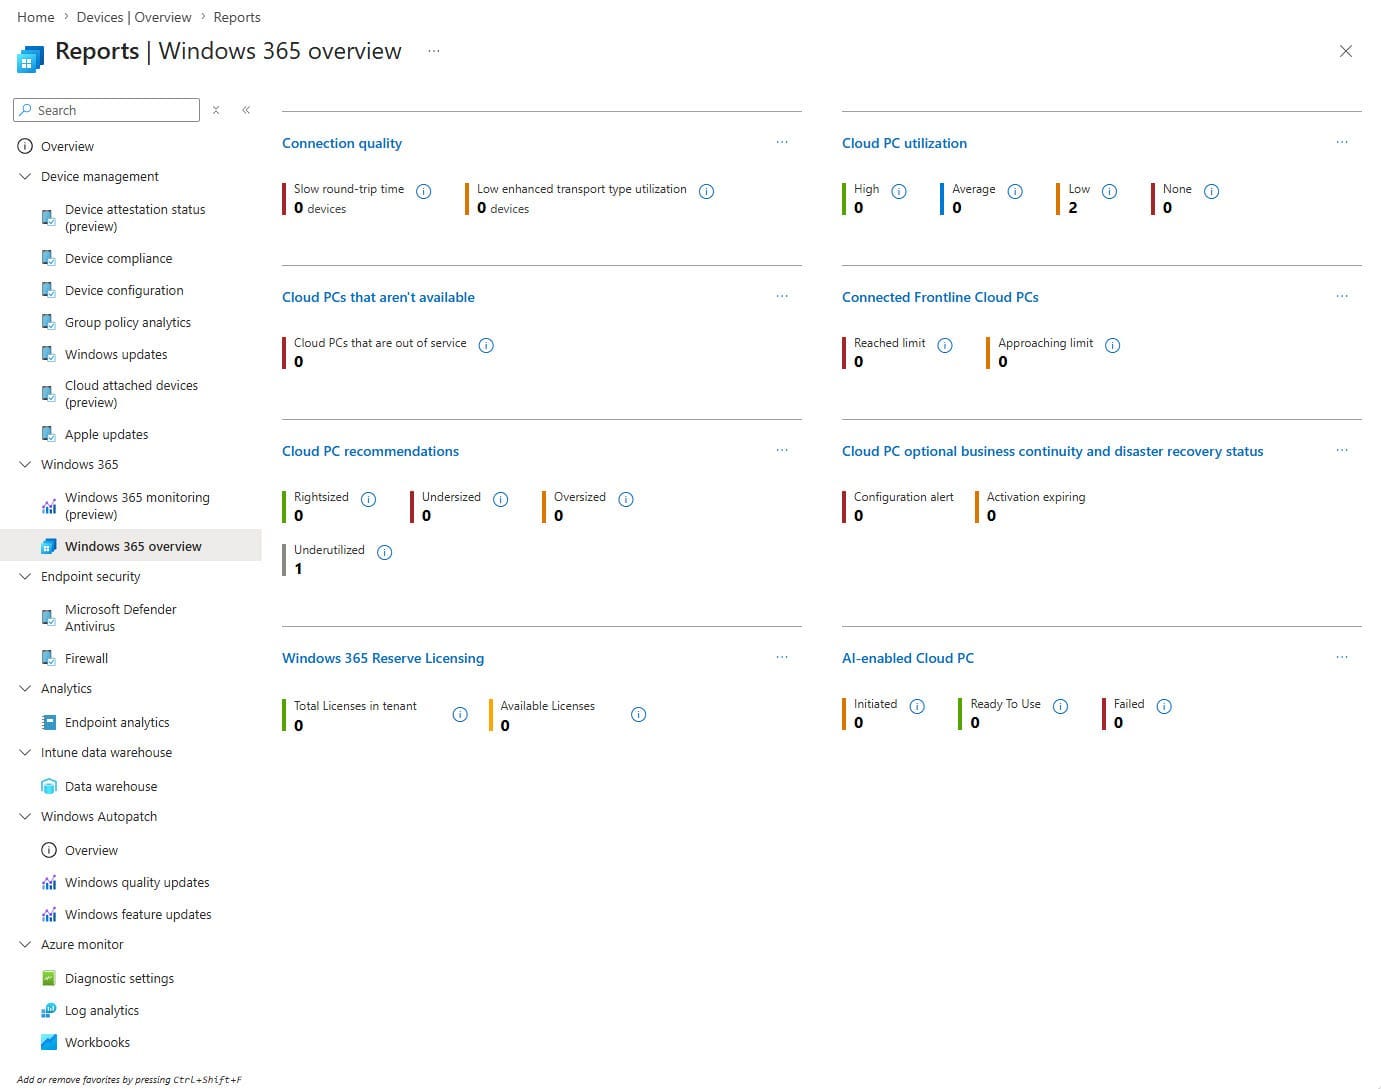Screen dimensions: 1381x1089
Task: Click the info icon beside Rightsized
Action: (x=368, y=499)
